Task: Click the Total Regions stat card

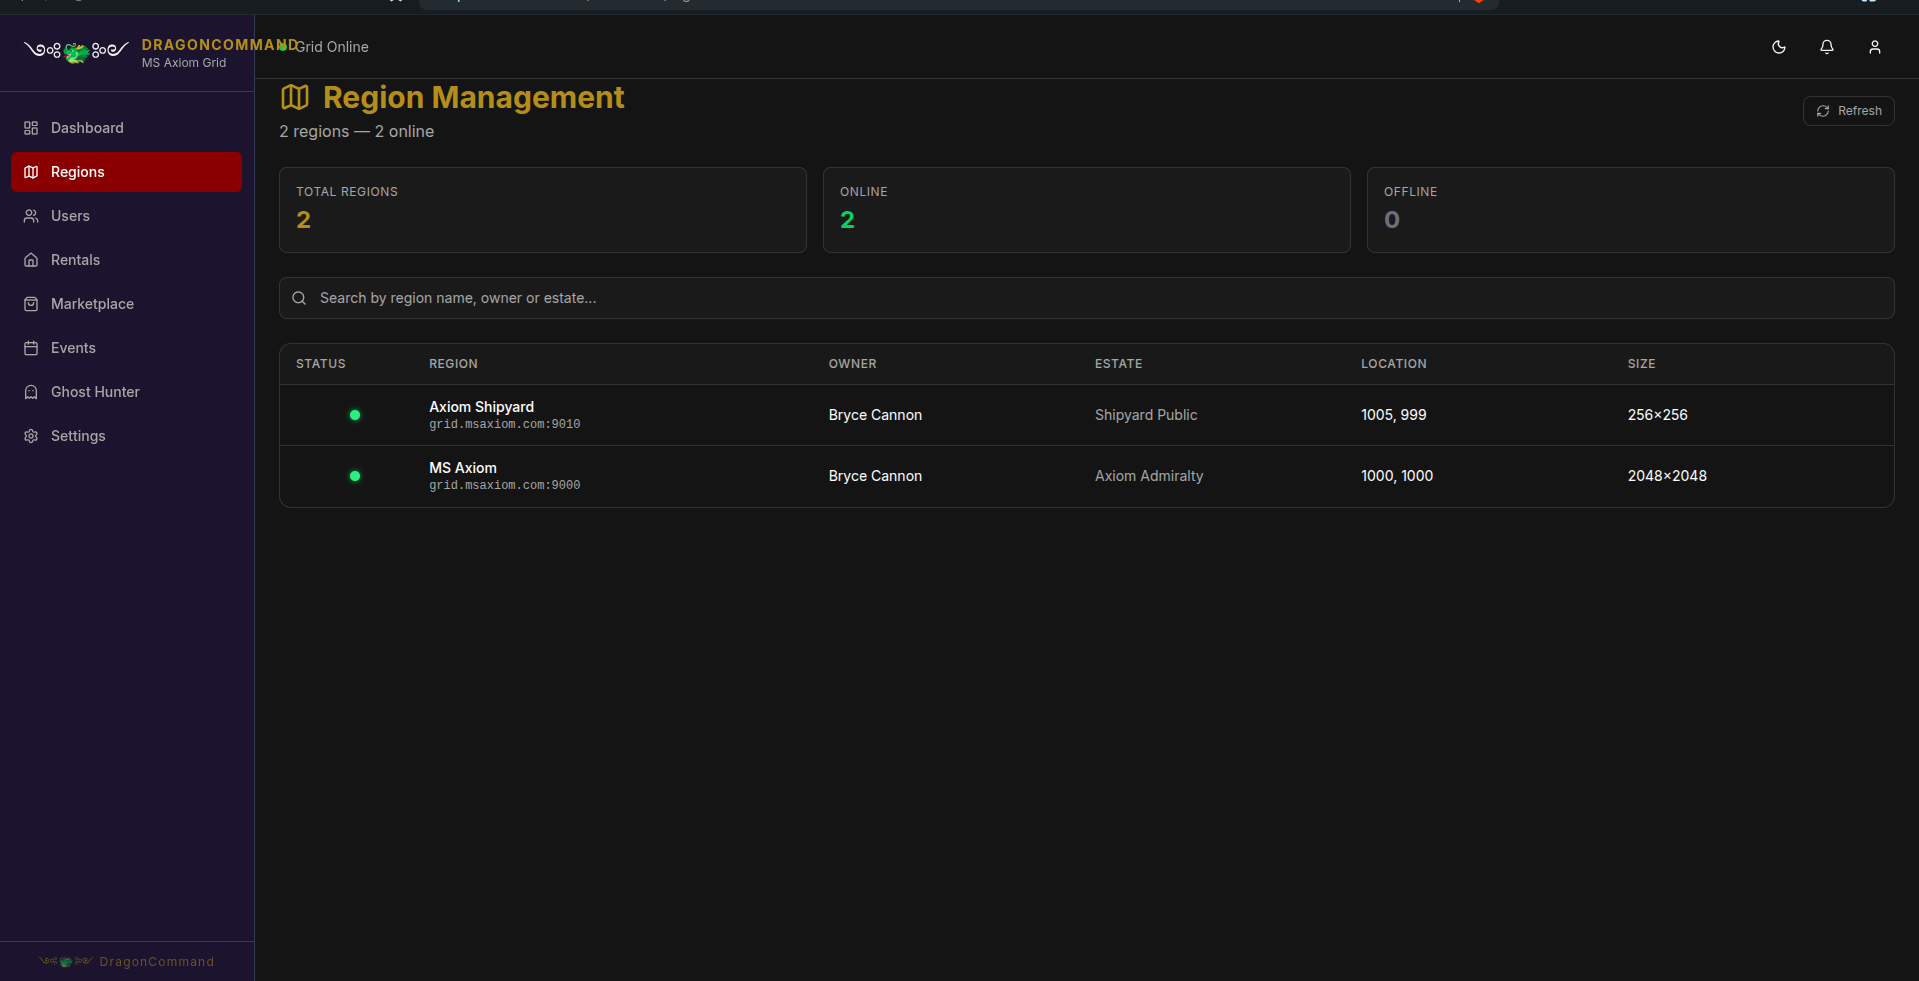Action: pyautogui.click(x=543, y=210)
